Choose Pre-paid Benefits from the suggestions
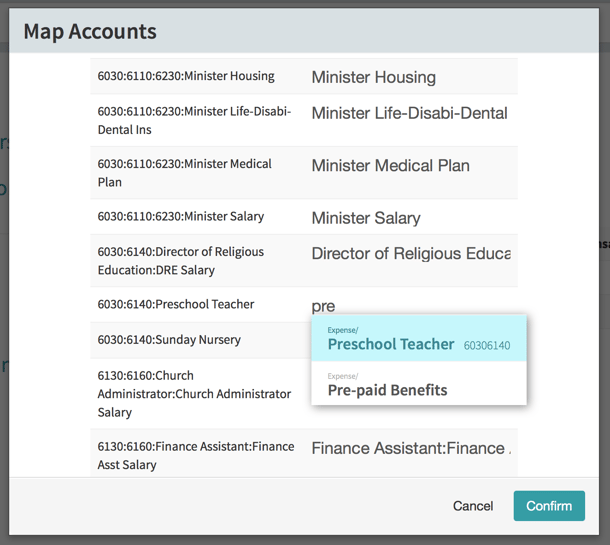 click(418, 384)
